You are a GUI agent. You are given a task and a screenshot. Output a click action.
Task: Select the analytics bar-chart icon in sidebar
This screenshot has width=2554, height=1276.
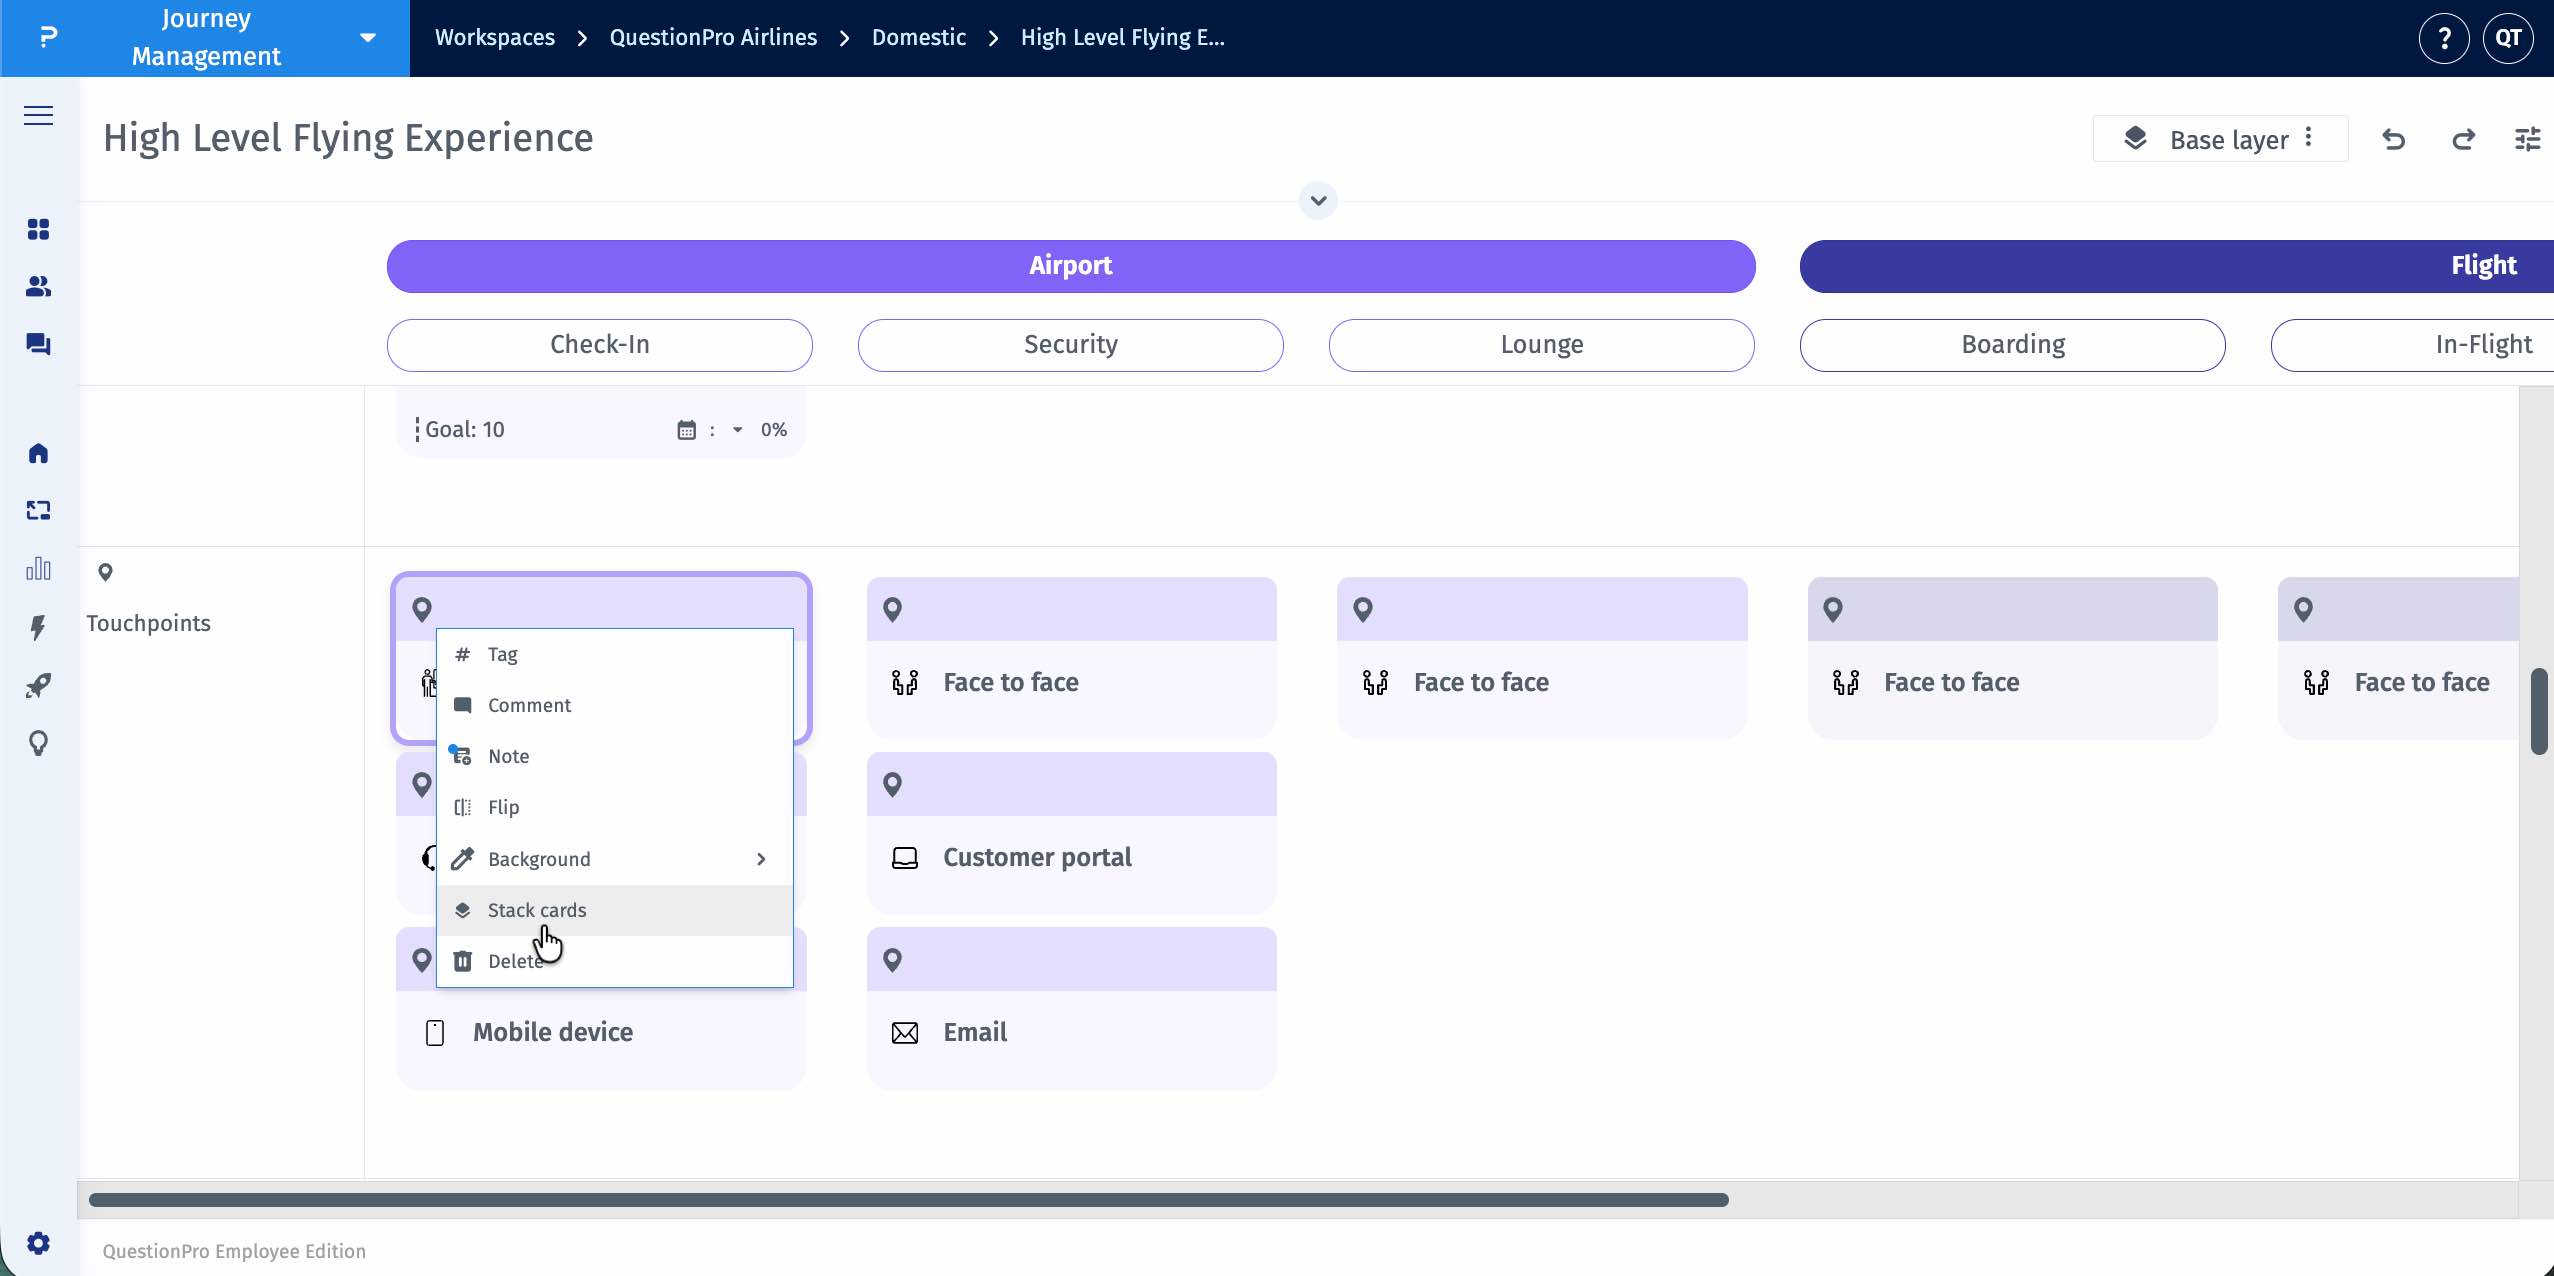[x=38, y=568]
